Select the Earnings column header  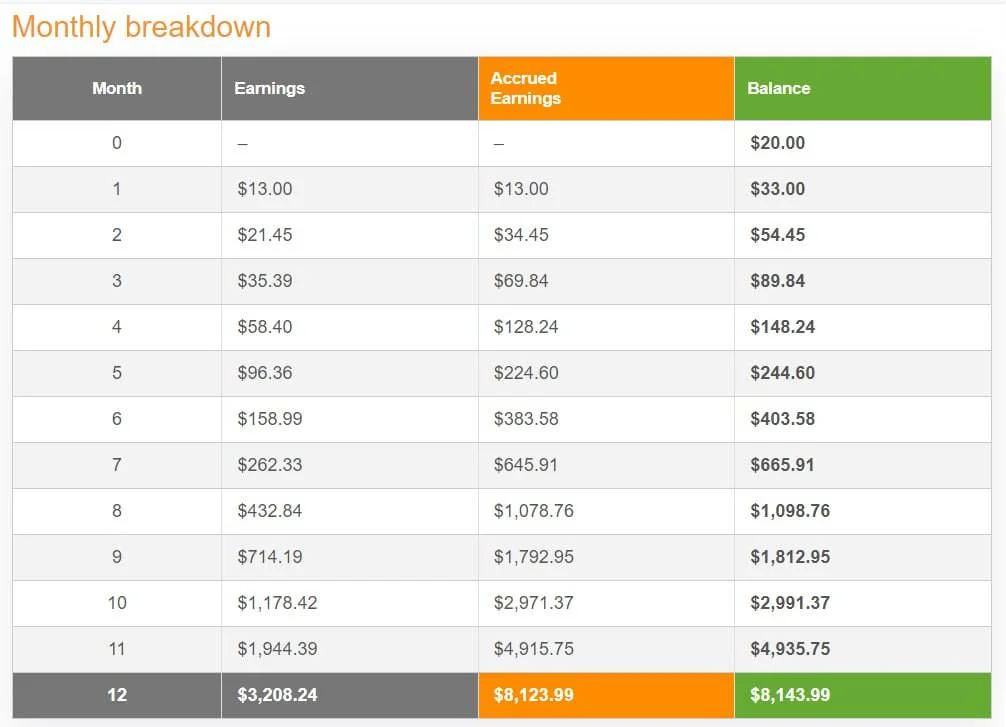(350, 89)
